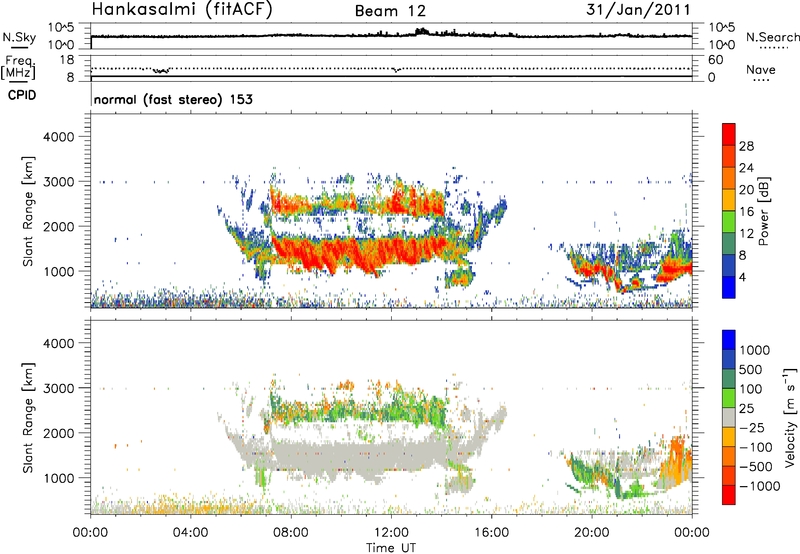Click the 3000 tick on velocity panel
Screen dimensions: 800x554
[58, 388]
